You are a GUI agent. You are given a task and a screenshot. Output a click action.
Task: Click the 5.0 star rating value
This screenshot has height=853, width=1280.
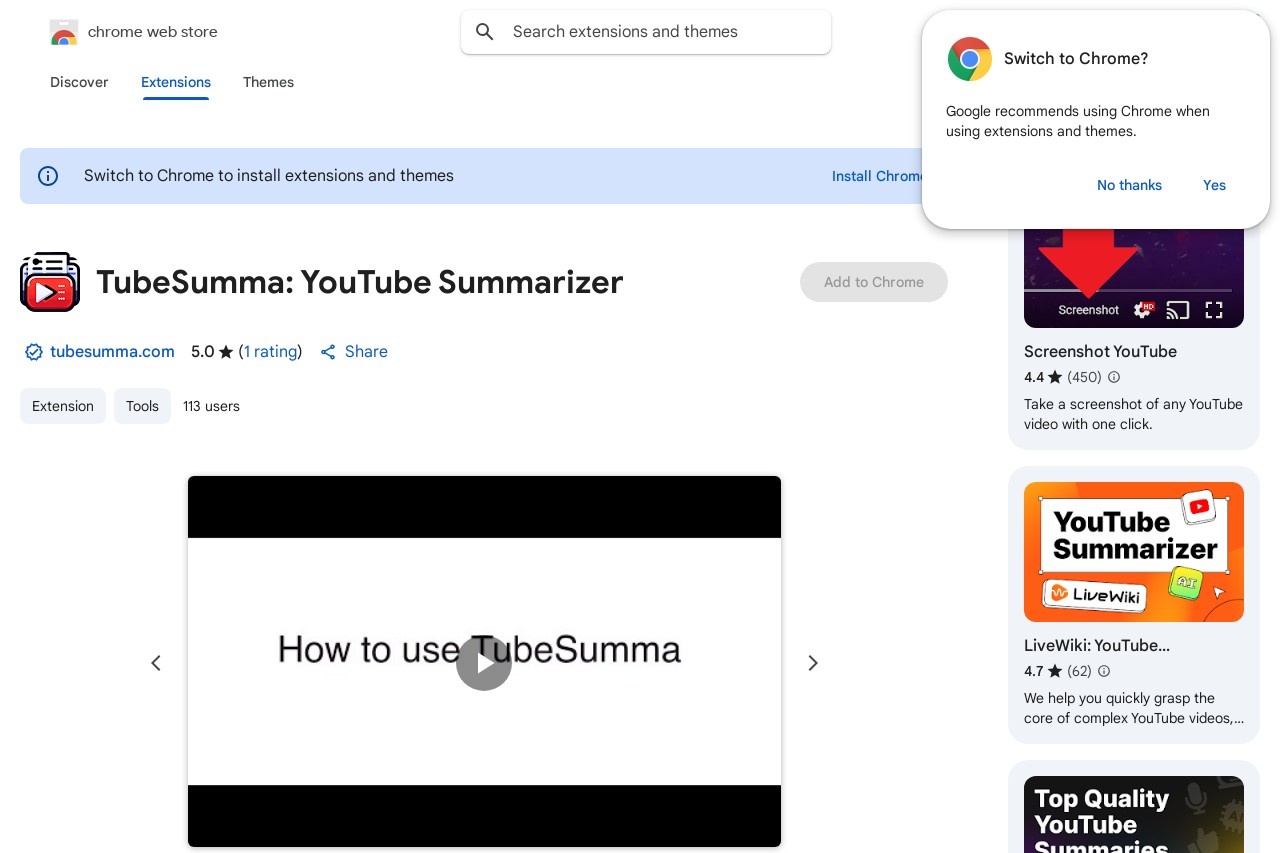click(x=202, y=352)
